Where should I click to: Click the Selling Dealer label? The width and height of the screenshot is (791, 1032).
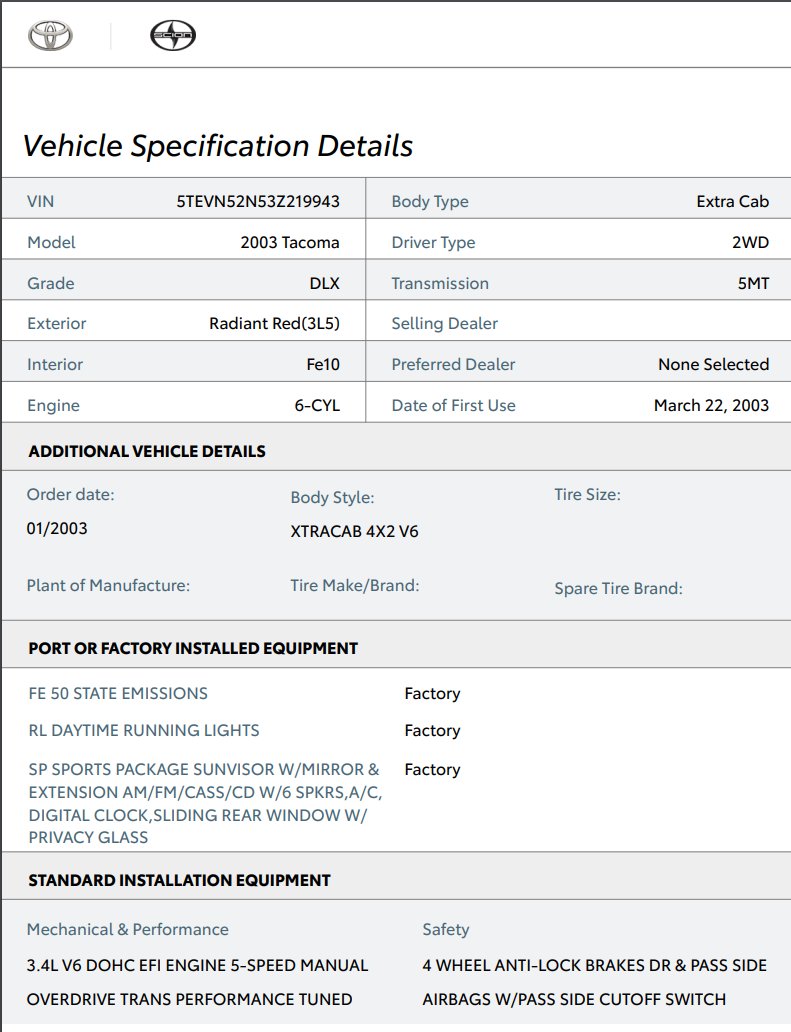[x=445, y=323]
